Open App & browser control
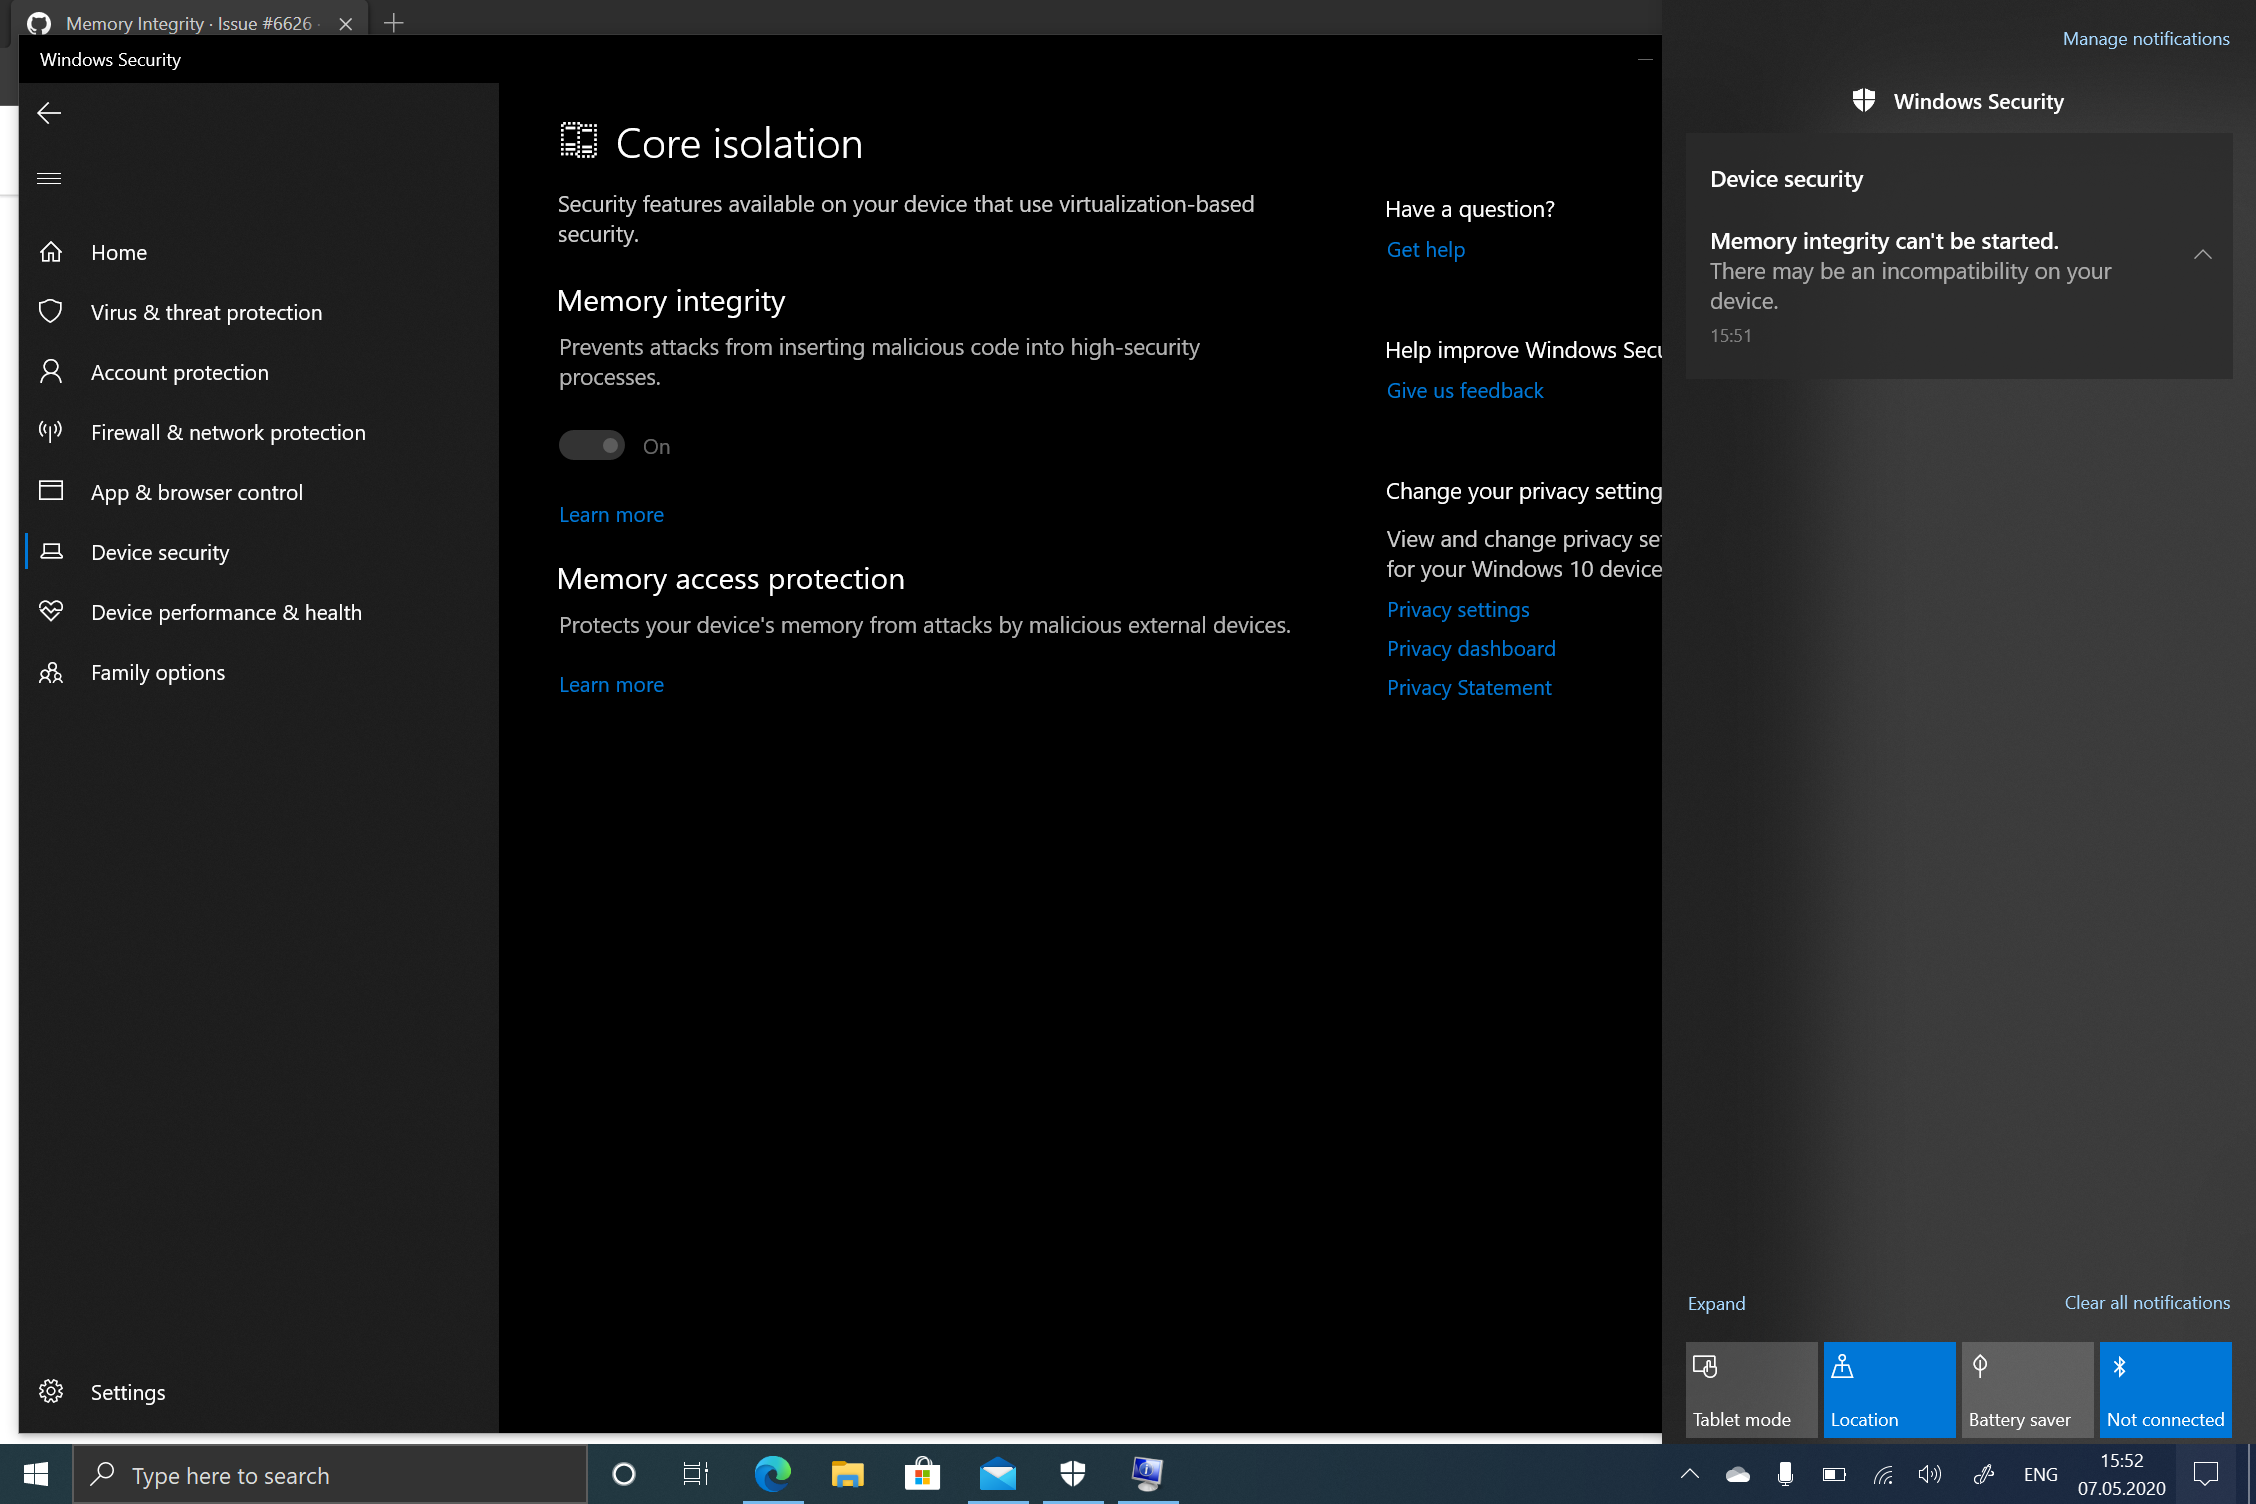 (196, 492)
